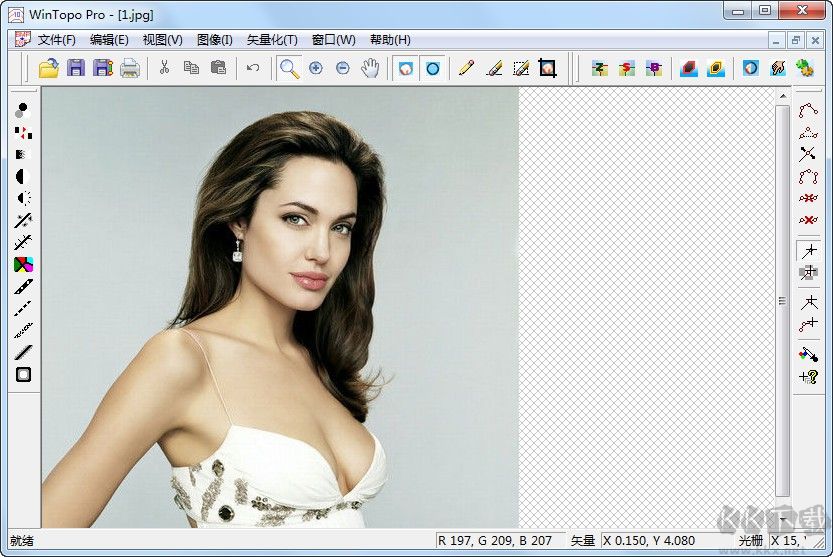833x557 pixels.
Task: Click the purple B vectorise icon
Action: tap(654, 68)
